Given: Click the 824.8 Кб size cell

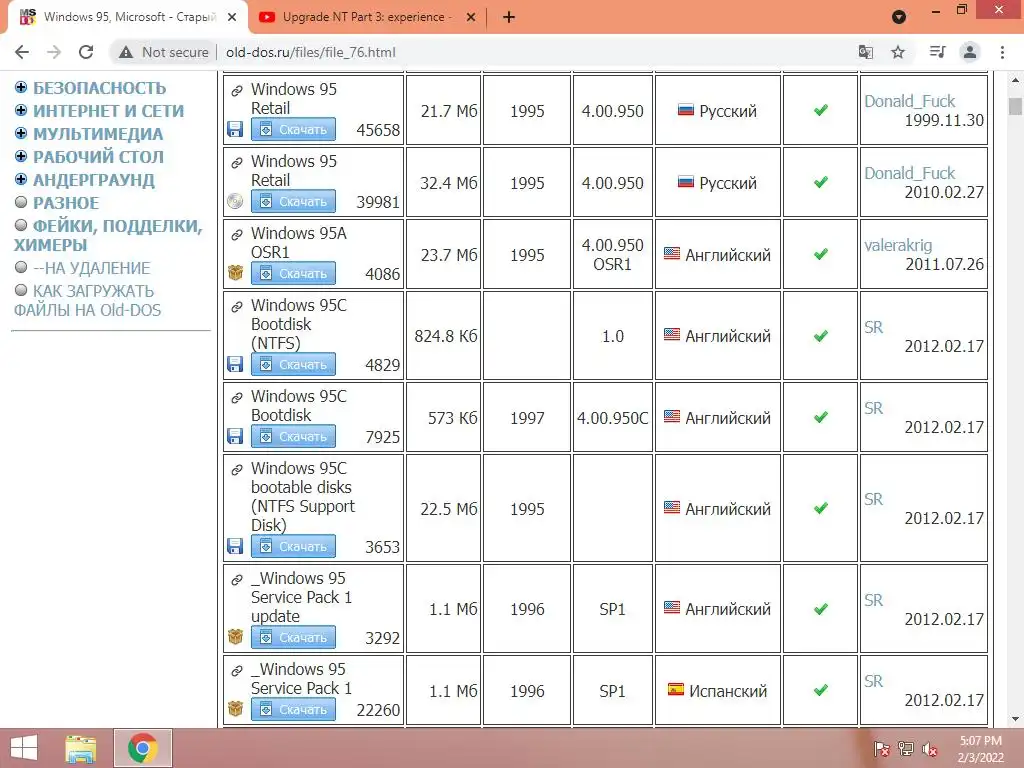Looking at the screenshot, I should tap(445, 336).
